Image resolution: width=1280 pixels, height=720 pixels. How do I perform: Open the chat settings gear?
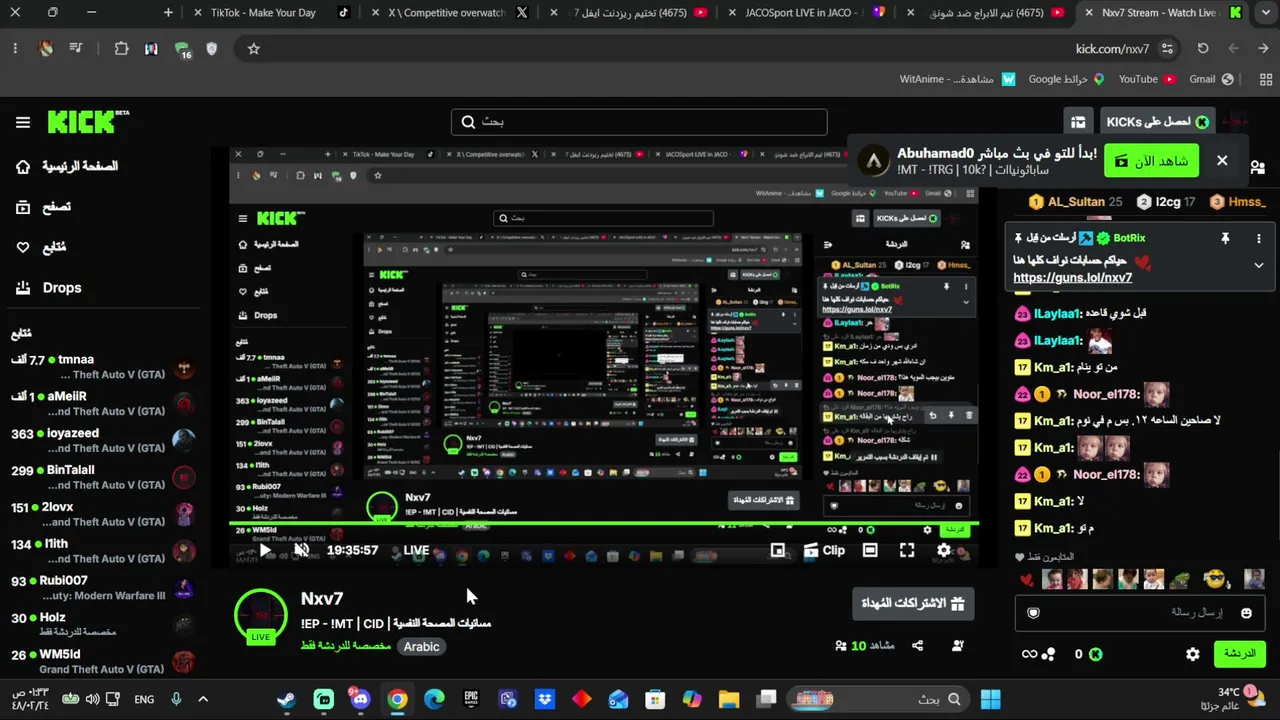(x=1192, y=654)
